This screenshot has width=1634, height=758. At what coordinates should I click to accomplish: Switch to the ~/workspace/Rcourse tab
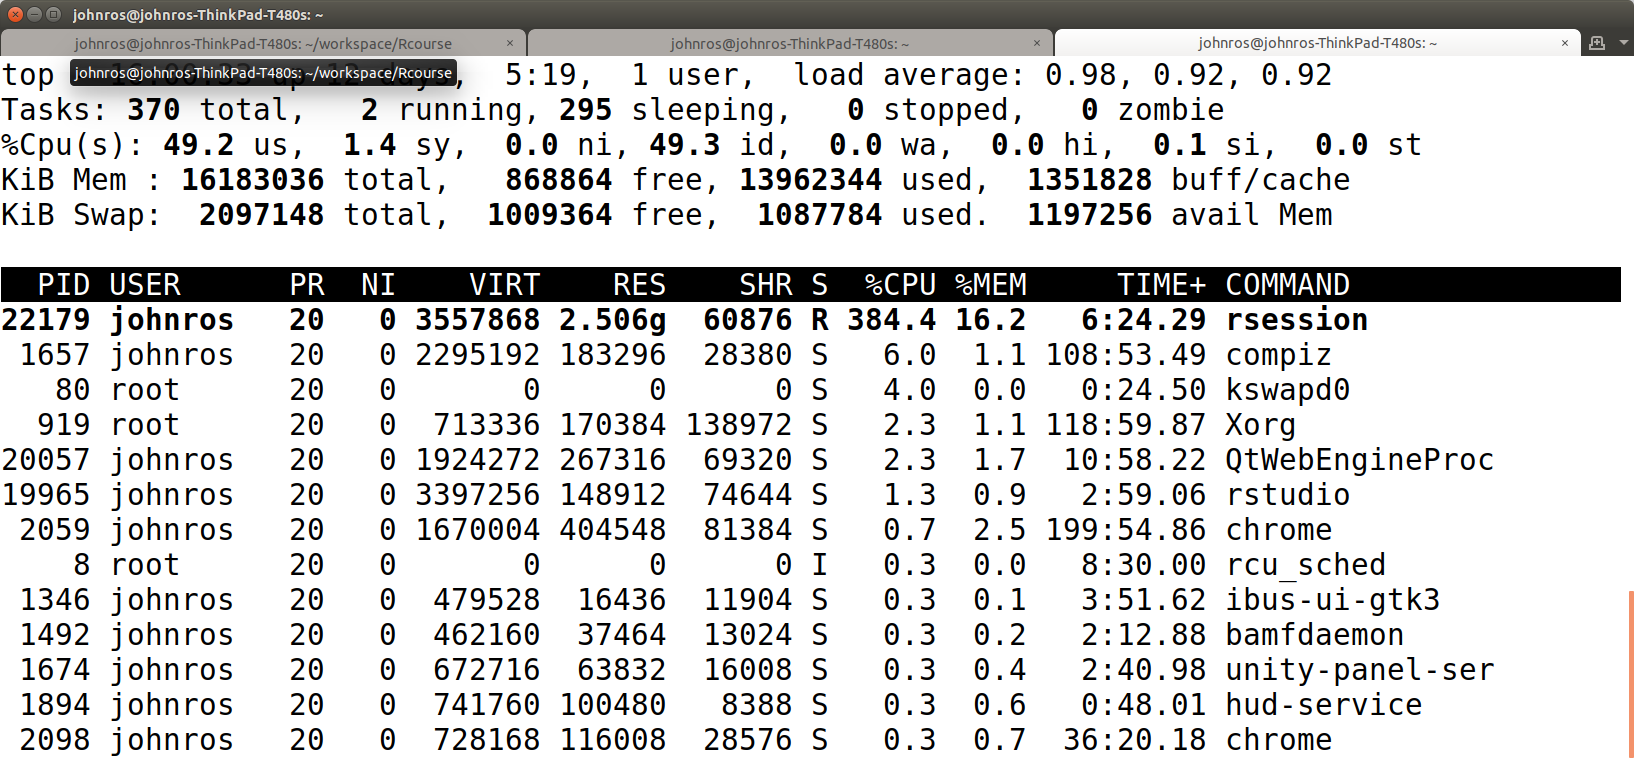pos(262,43)
